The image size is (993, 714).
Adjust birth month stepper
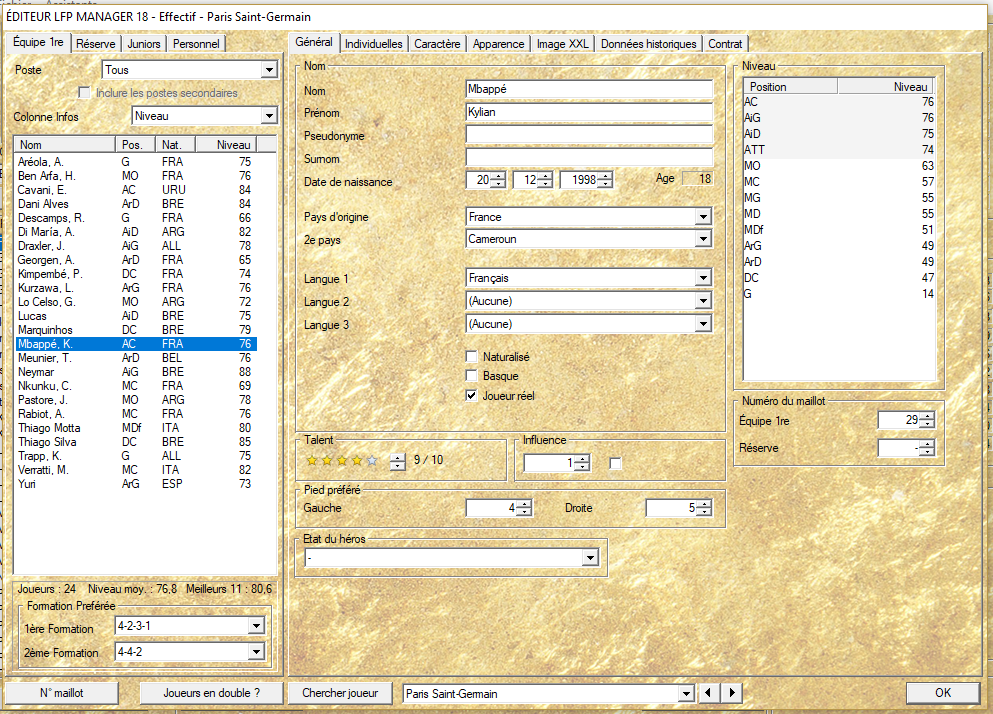[546, 180]
